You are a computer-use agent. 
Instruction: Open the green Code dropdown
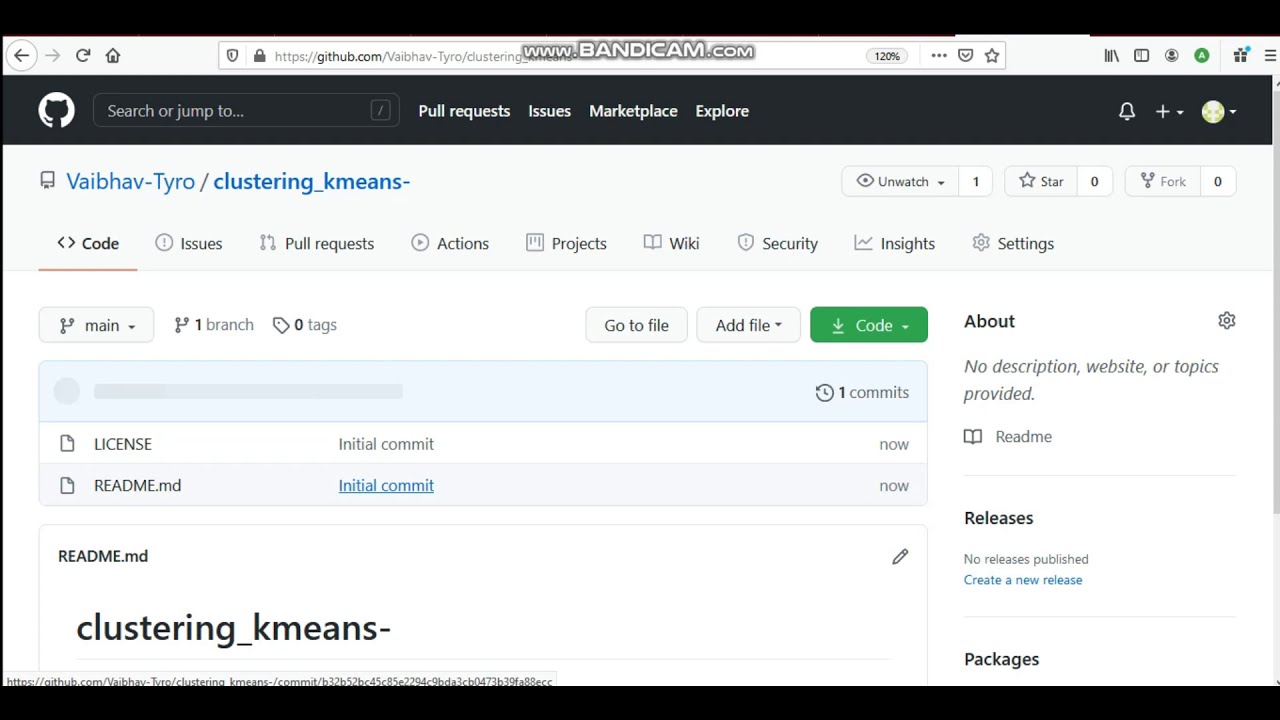pyautogui.click(x=869, y=325)
